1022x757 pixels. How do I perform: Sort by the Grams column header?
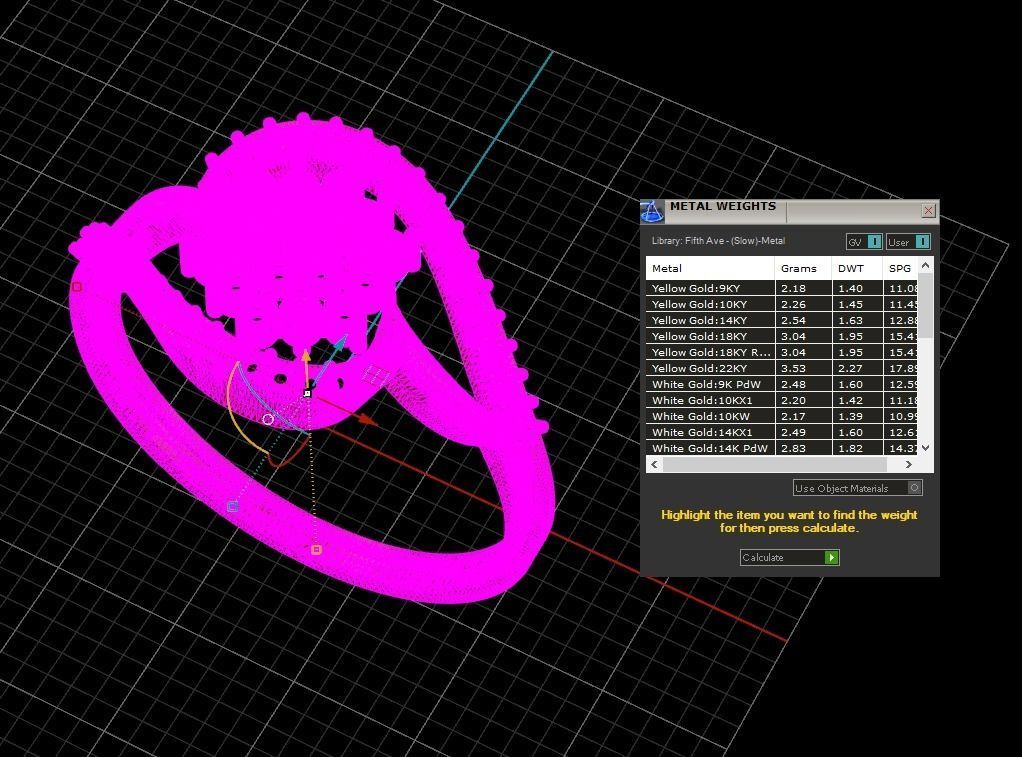point(803,268)
